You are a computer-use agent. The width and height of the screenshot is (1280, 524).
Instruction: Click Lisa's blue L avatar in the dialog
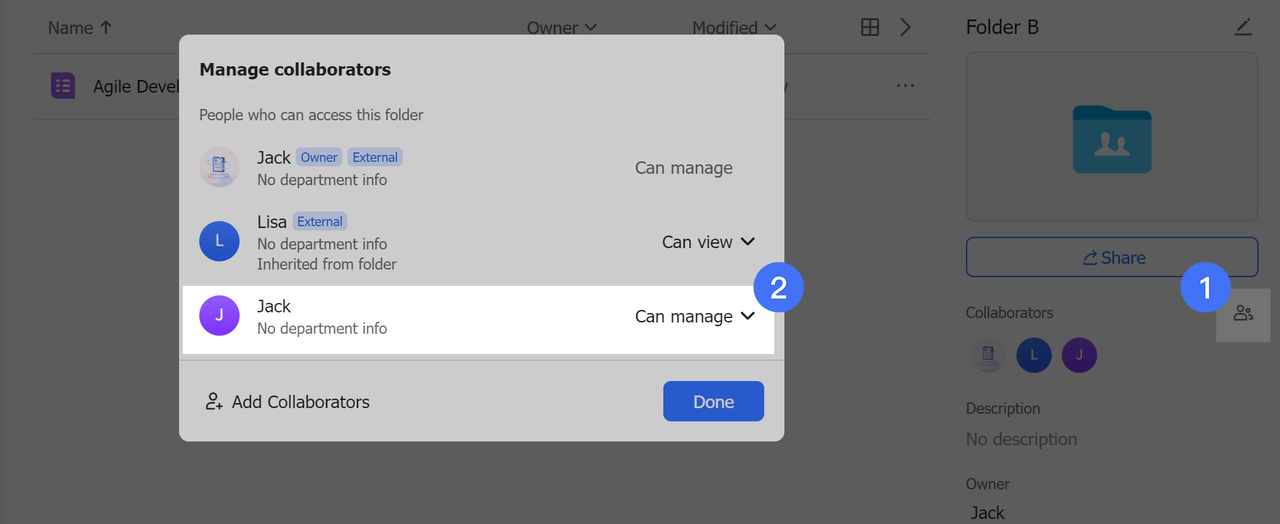point(219,241)
